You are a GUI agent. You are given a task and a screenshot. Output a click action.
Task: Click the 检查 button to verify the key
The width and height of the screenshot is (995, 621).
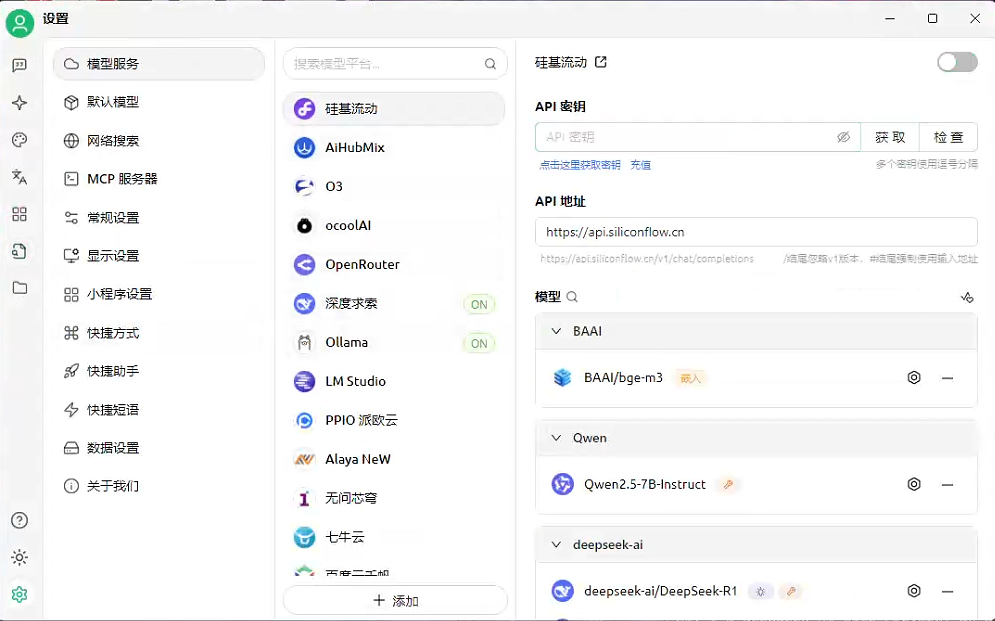pyautogui.click(x=948, y=137)
